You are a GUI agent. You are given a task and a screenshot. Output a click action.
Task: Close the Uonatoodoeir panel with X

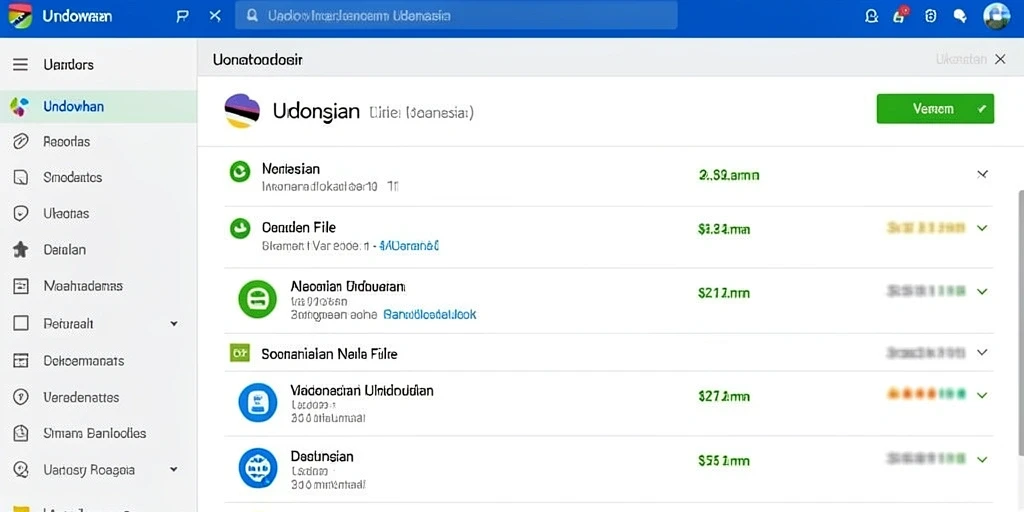click(x=999, y=59)
